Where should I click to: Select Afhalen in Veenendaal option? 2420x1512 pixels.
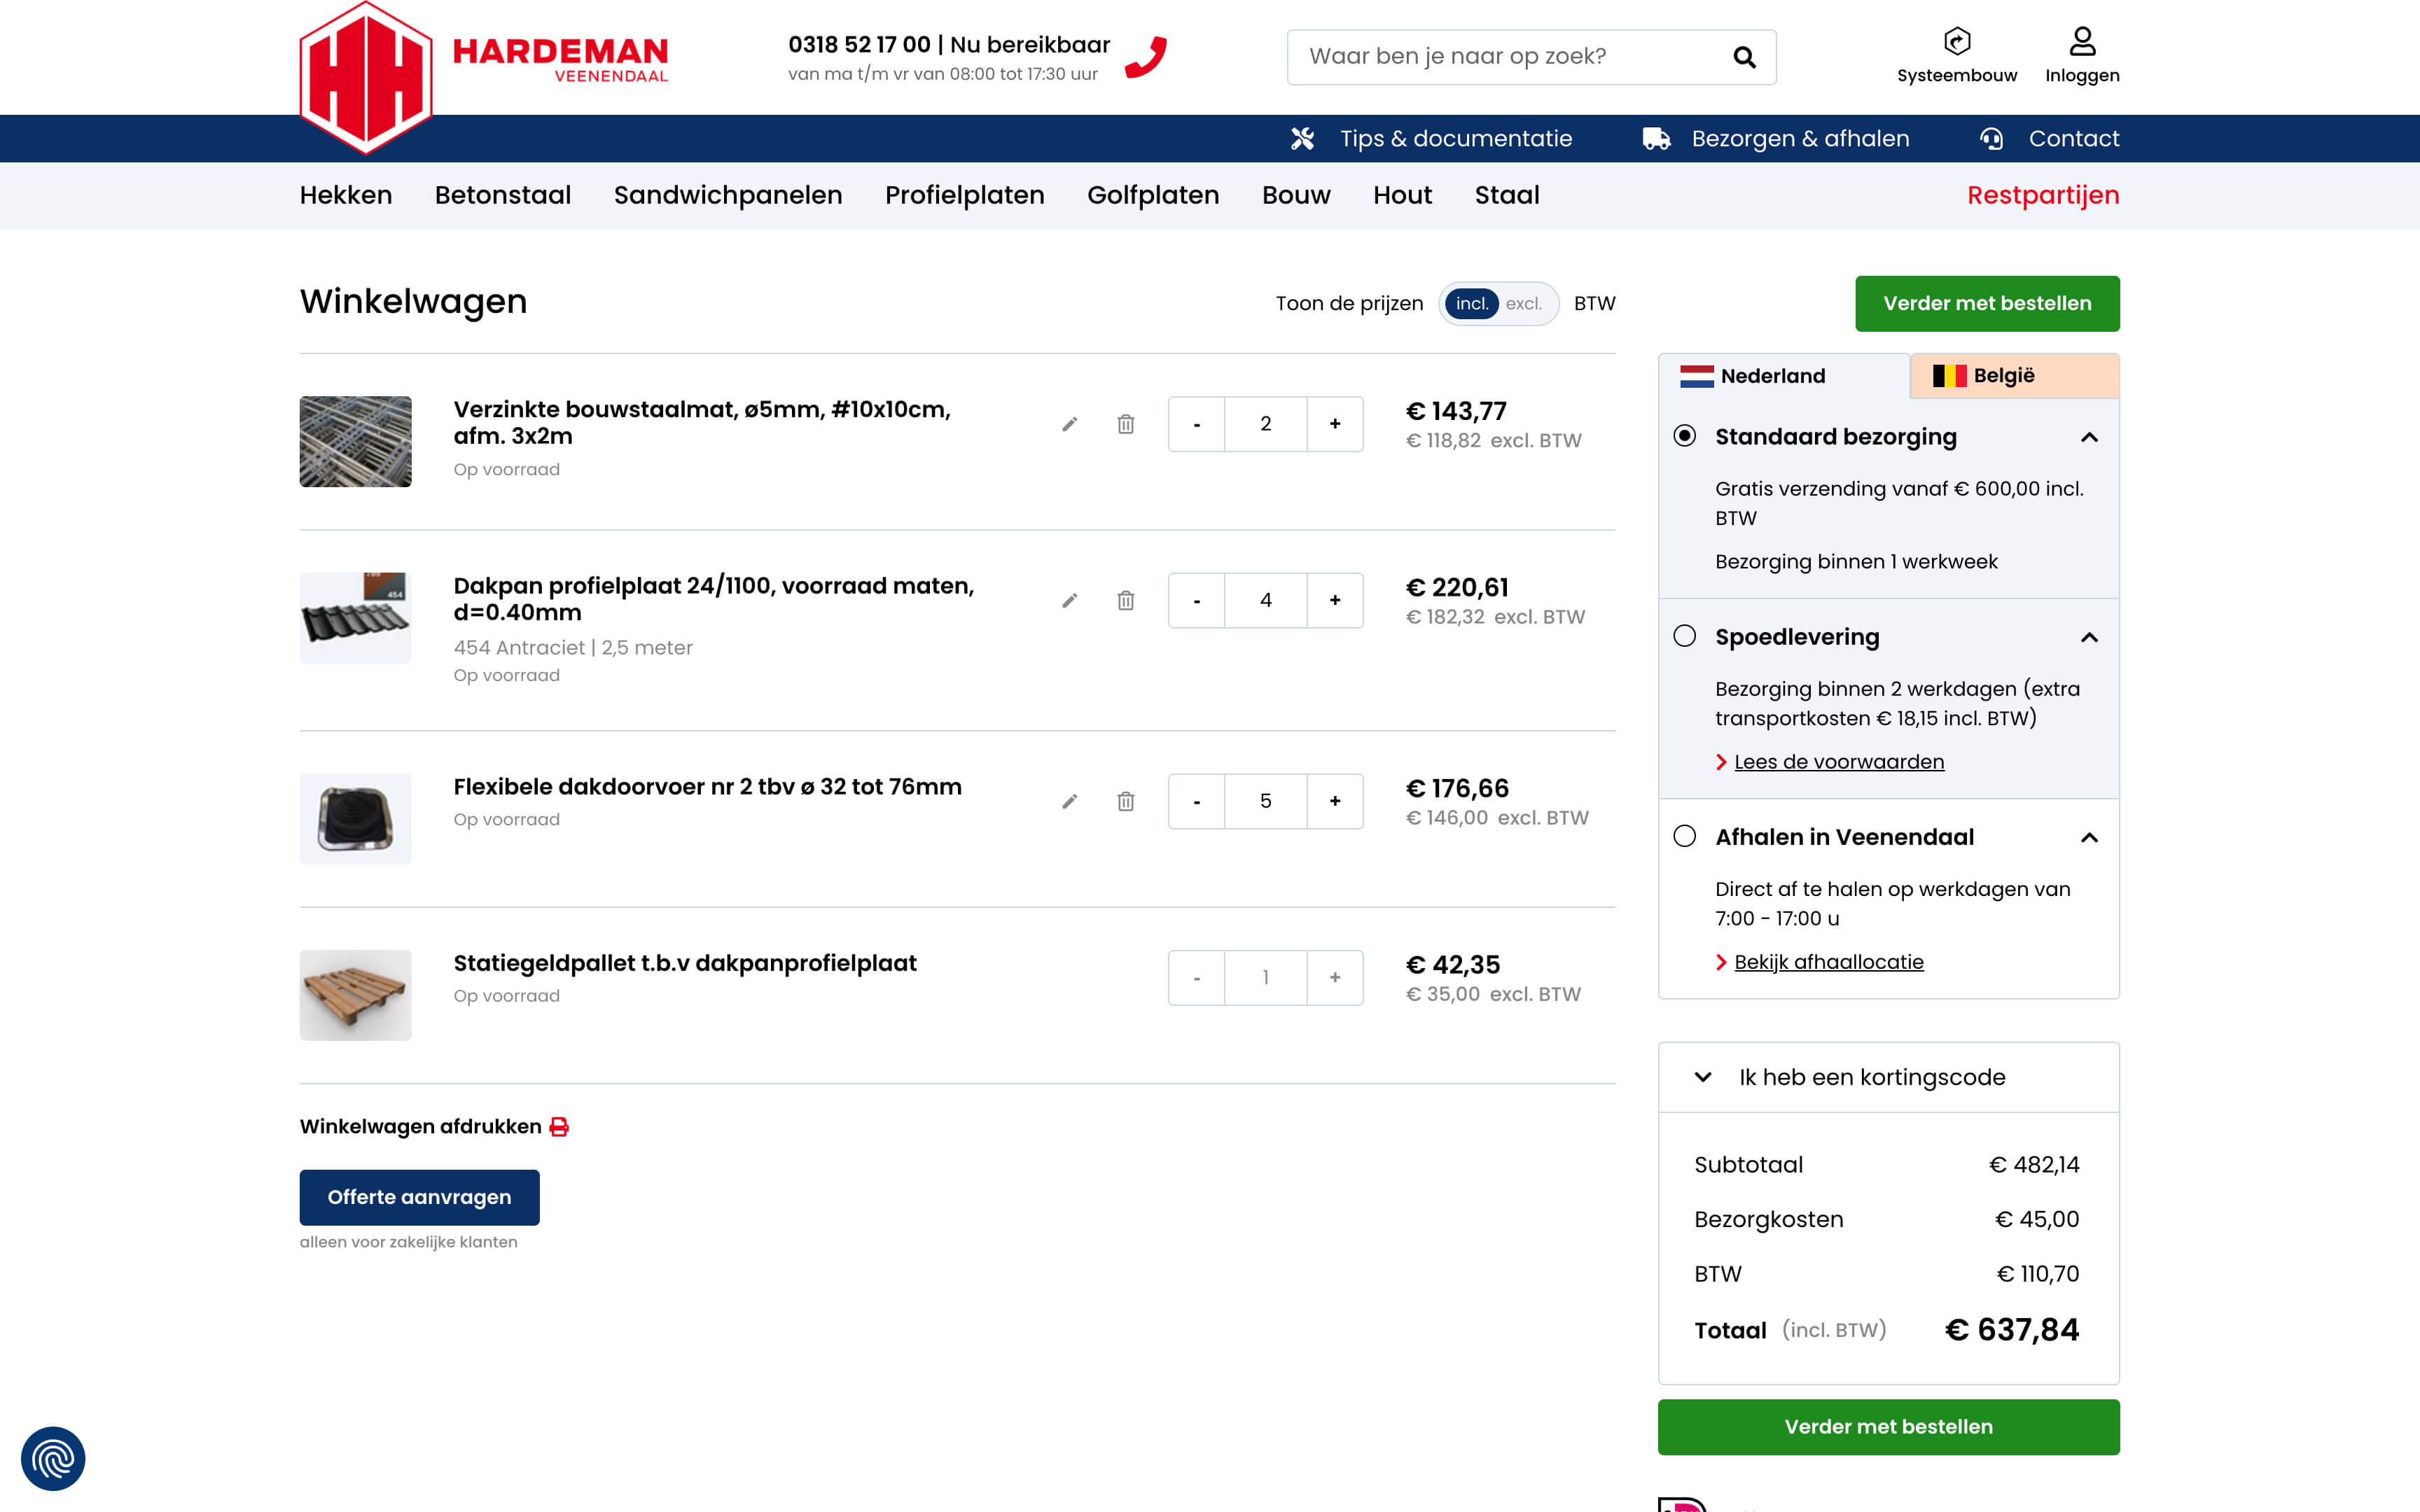pos(1685,836)
